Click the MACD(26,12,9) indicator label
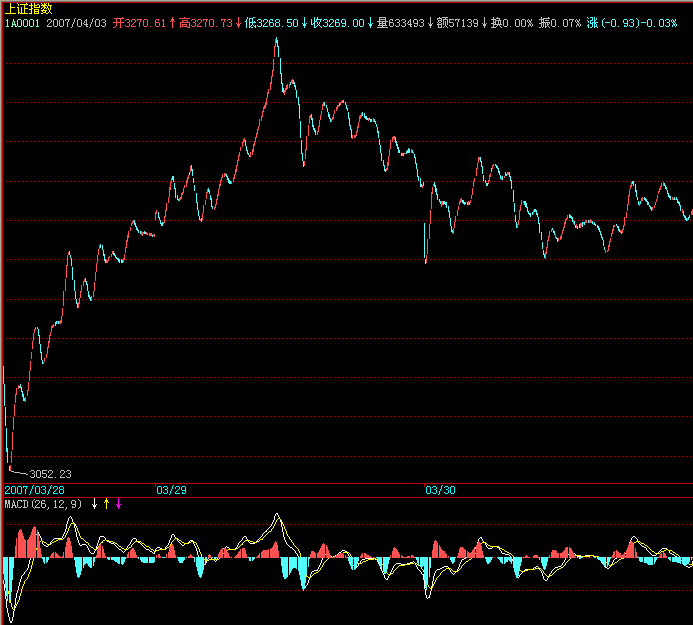The width and height of the screenshot is (693, 625). (44, 504)
